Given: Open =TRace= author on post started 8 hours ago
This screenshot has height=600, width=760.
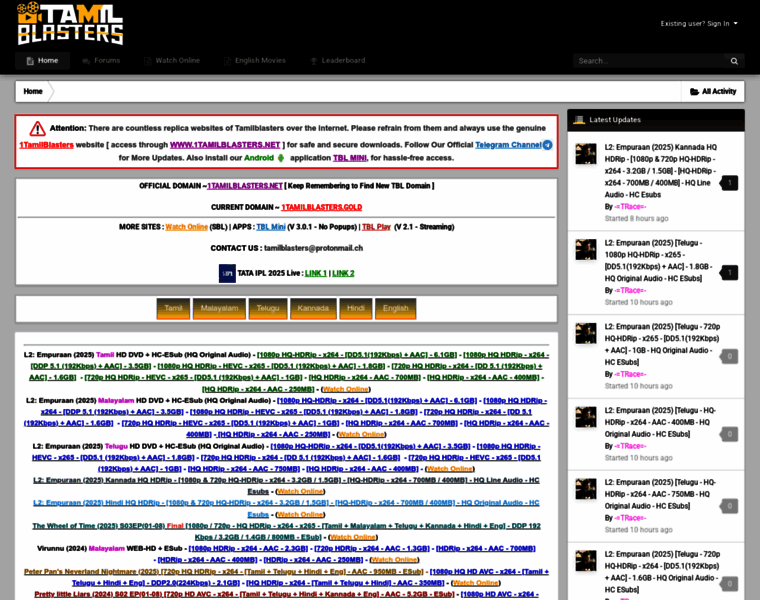Looking at the screenshot, I should pyautogui.click(x=630, y=207).
